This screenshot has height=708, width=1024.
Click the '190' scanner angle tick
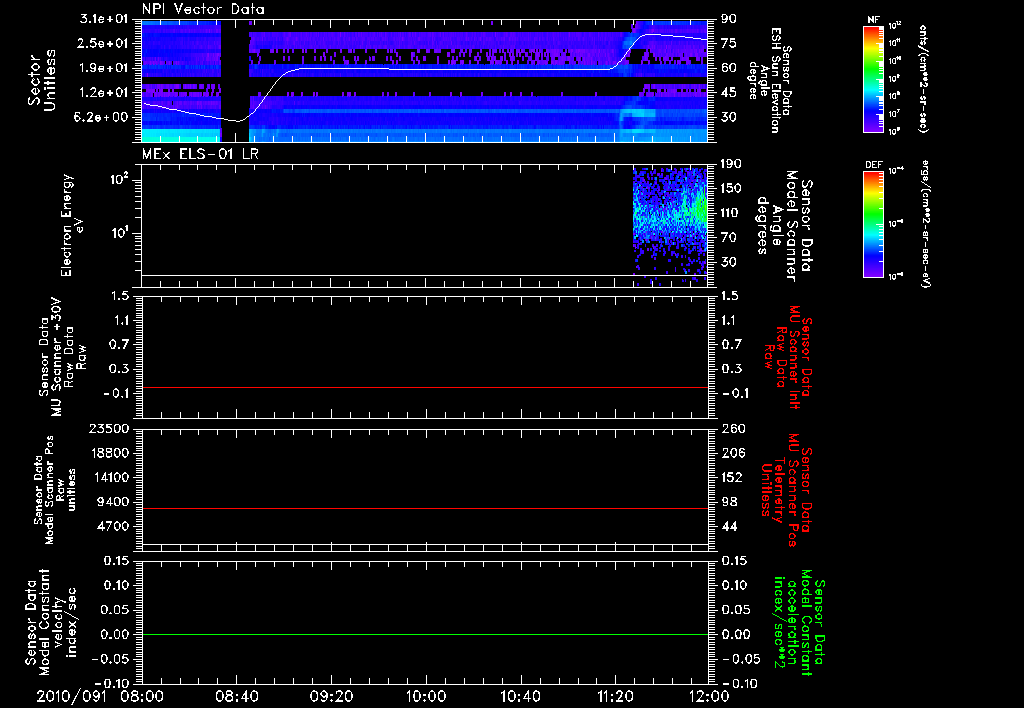tap(731, 164)
